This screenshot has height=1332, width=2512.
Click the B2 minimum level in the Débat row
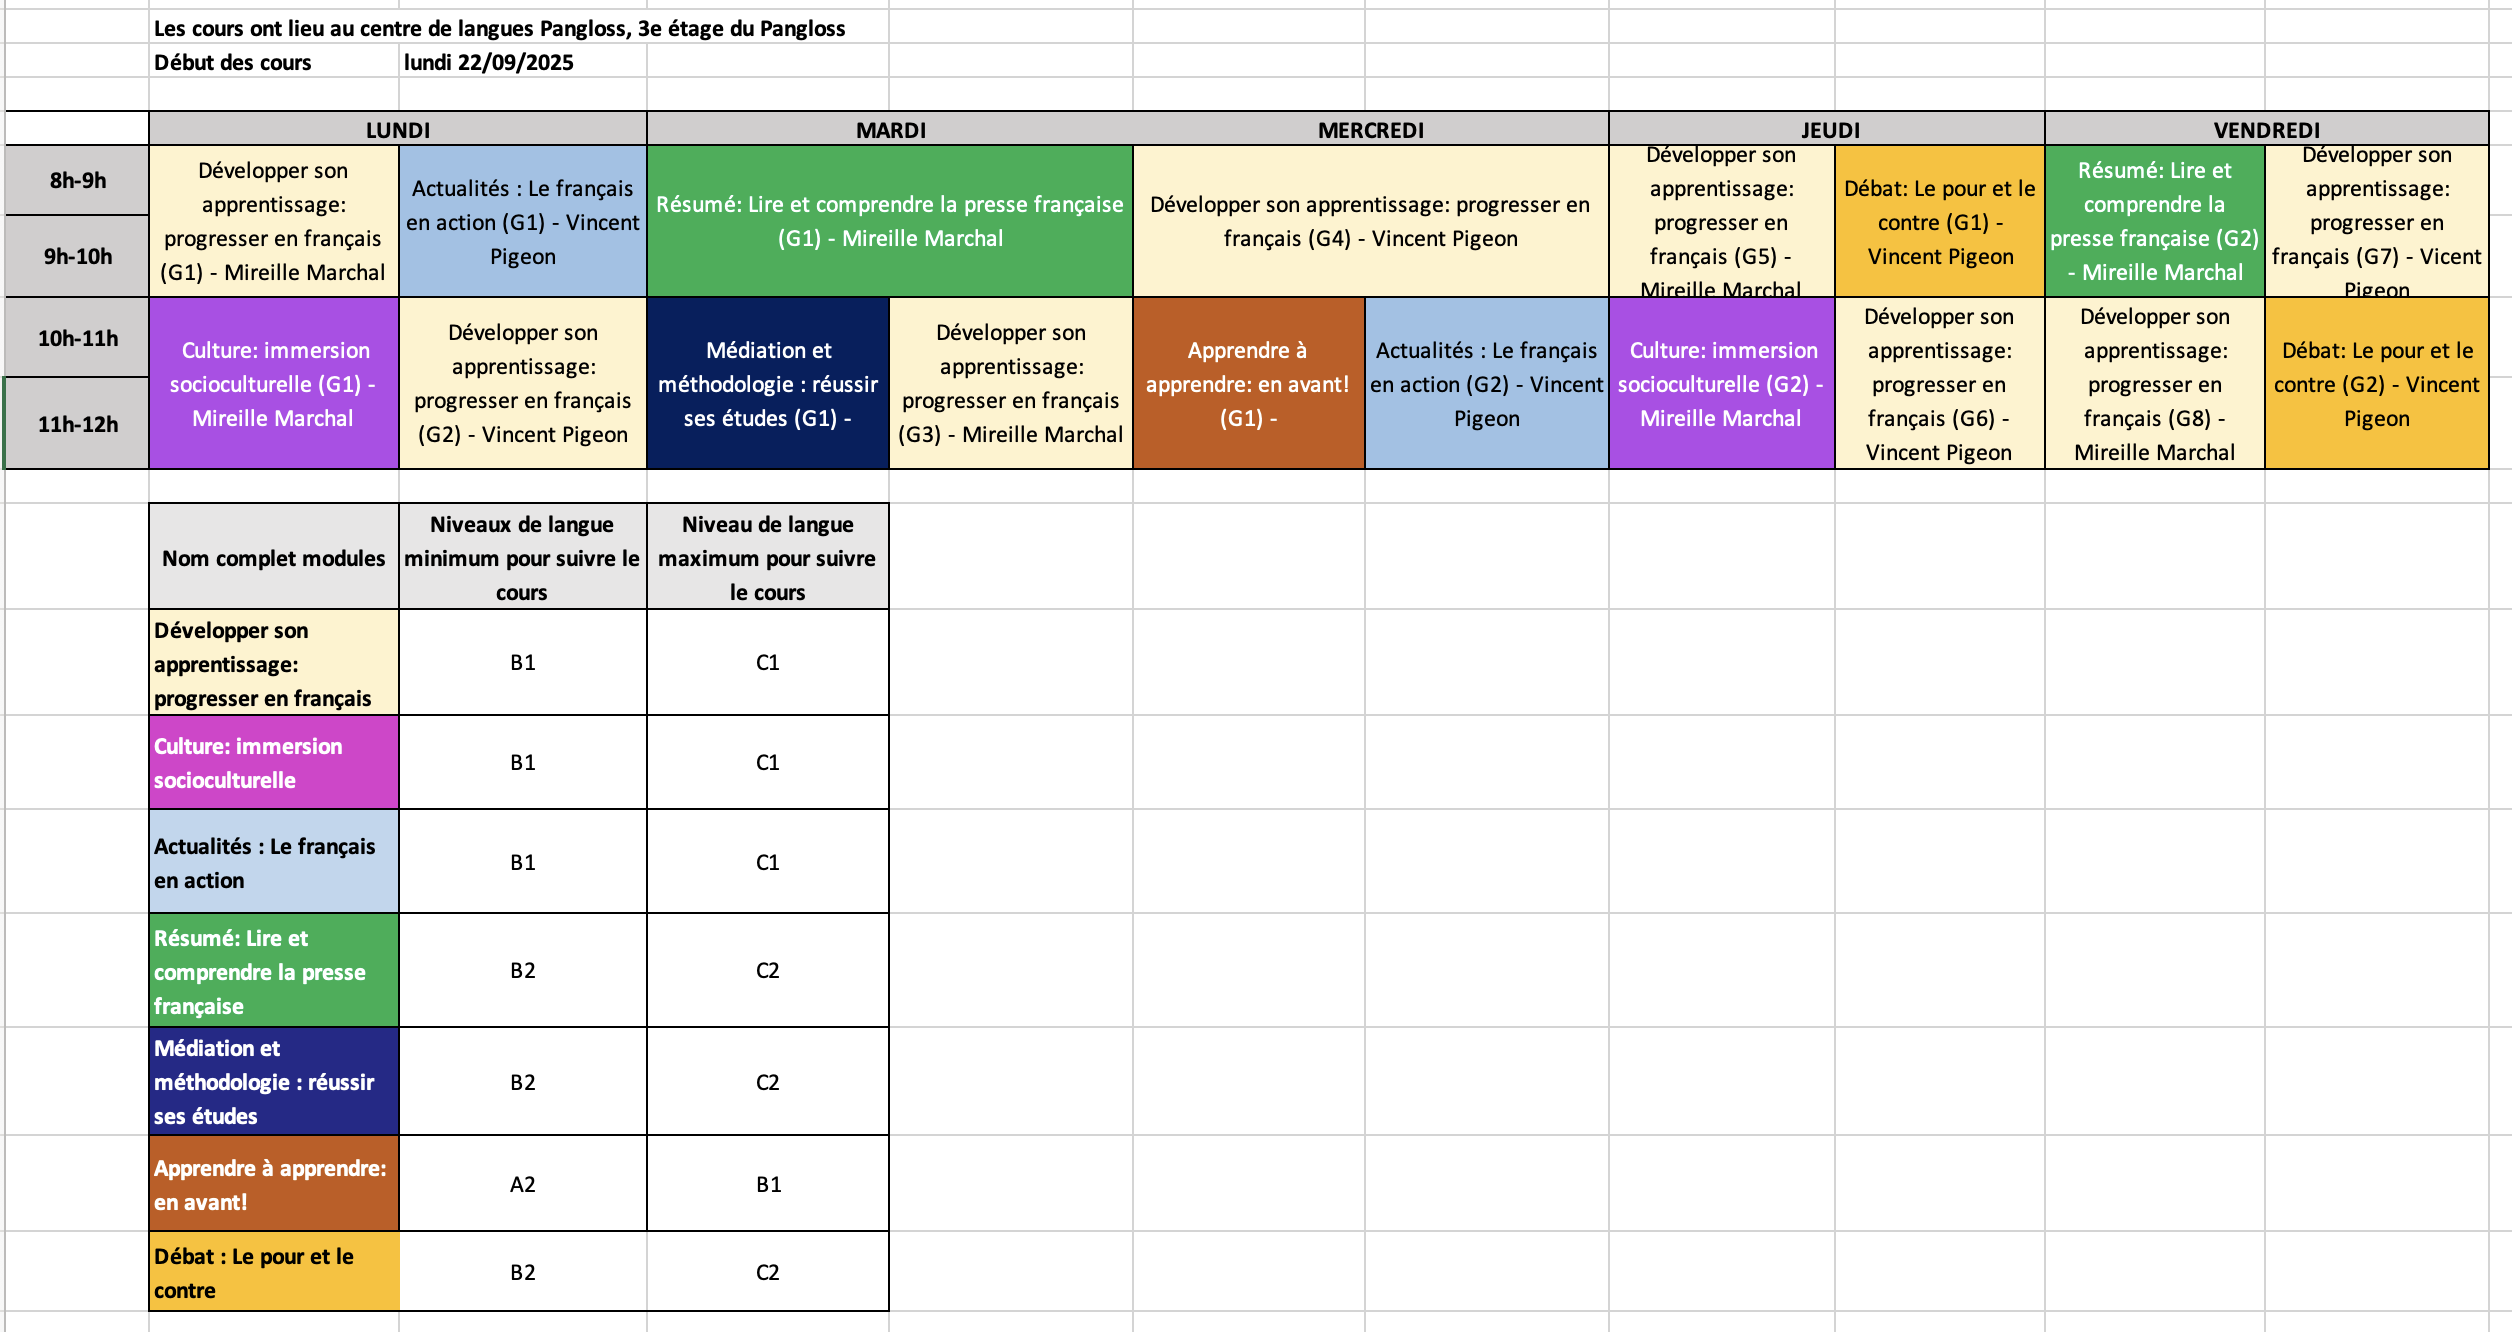click(x=523, y=1272)
